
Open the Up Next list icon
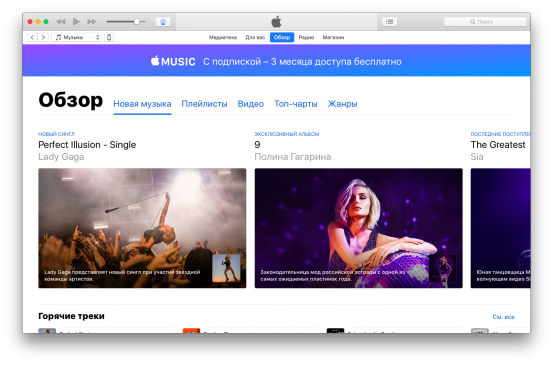(389, 22)
